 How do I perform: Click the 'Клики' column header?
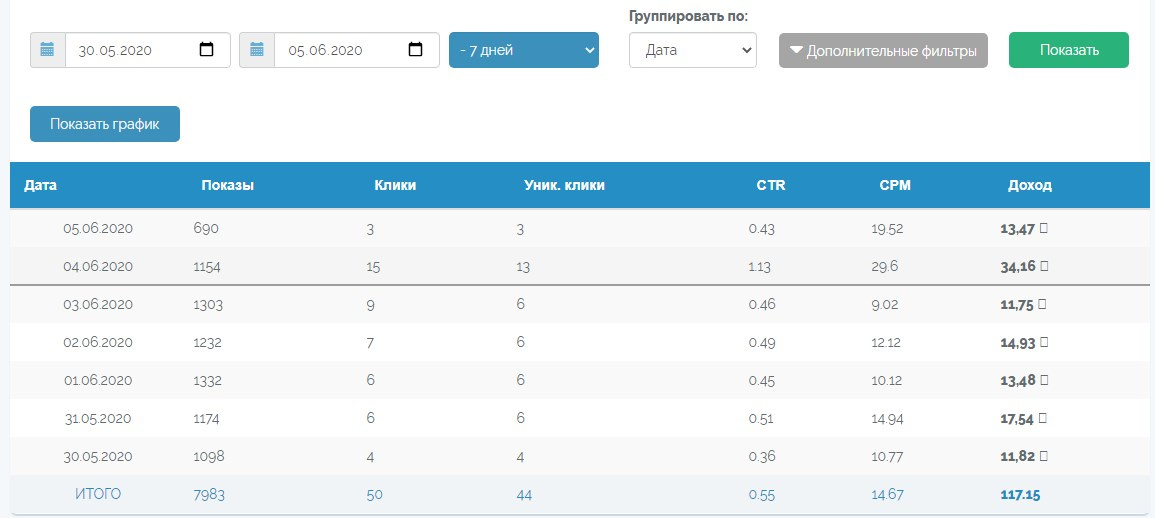pyautogui.click(x=395, y=185)
